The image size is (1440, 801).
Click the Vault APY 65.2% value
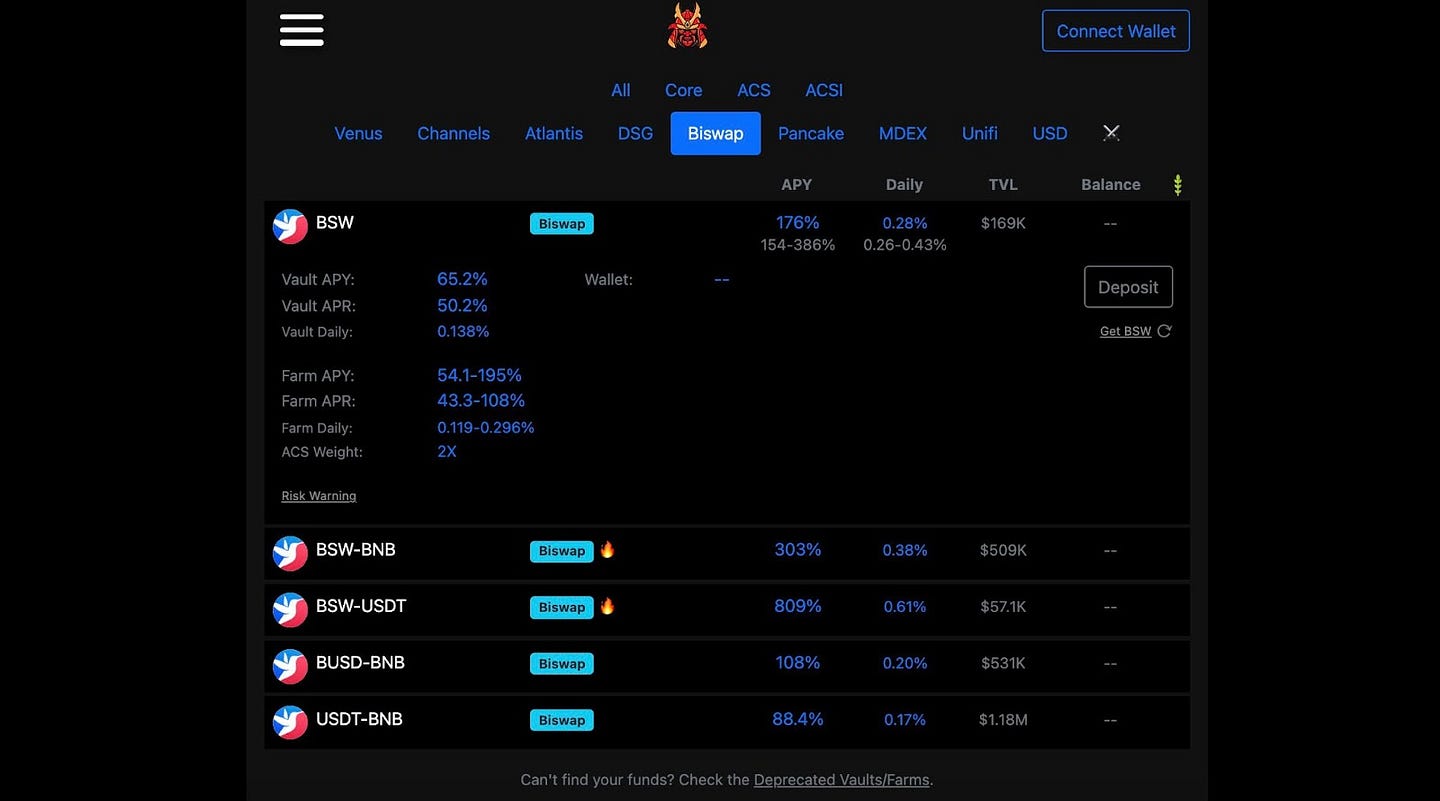coord(462,279)
